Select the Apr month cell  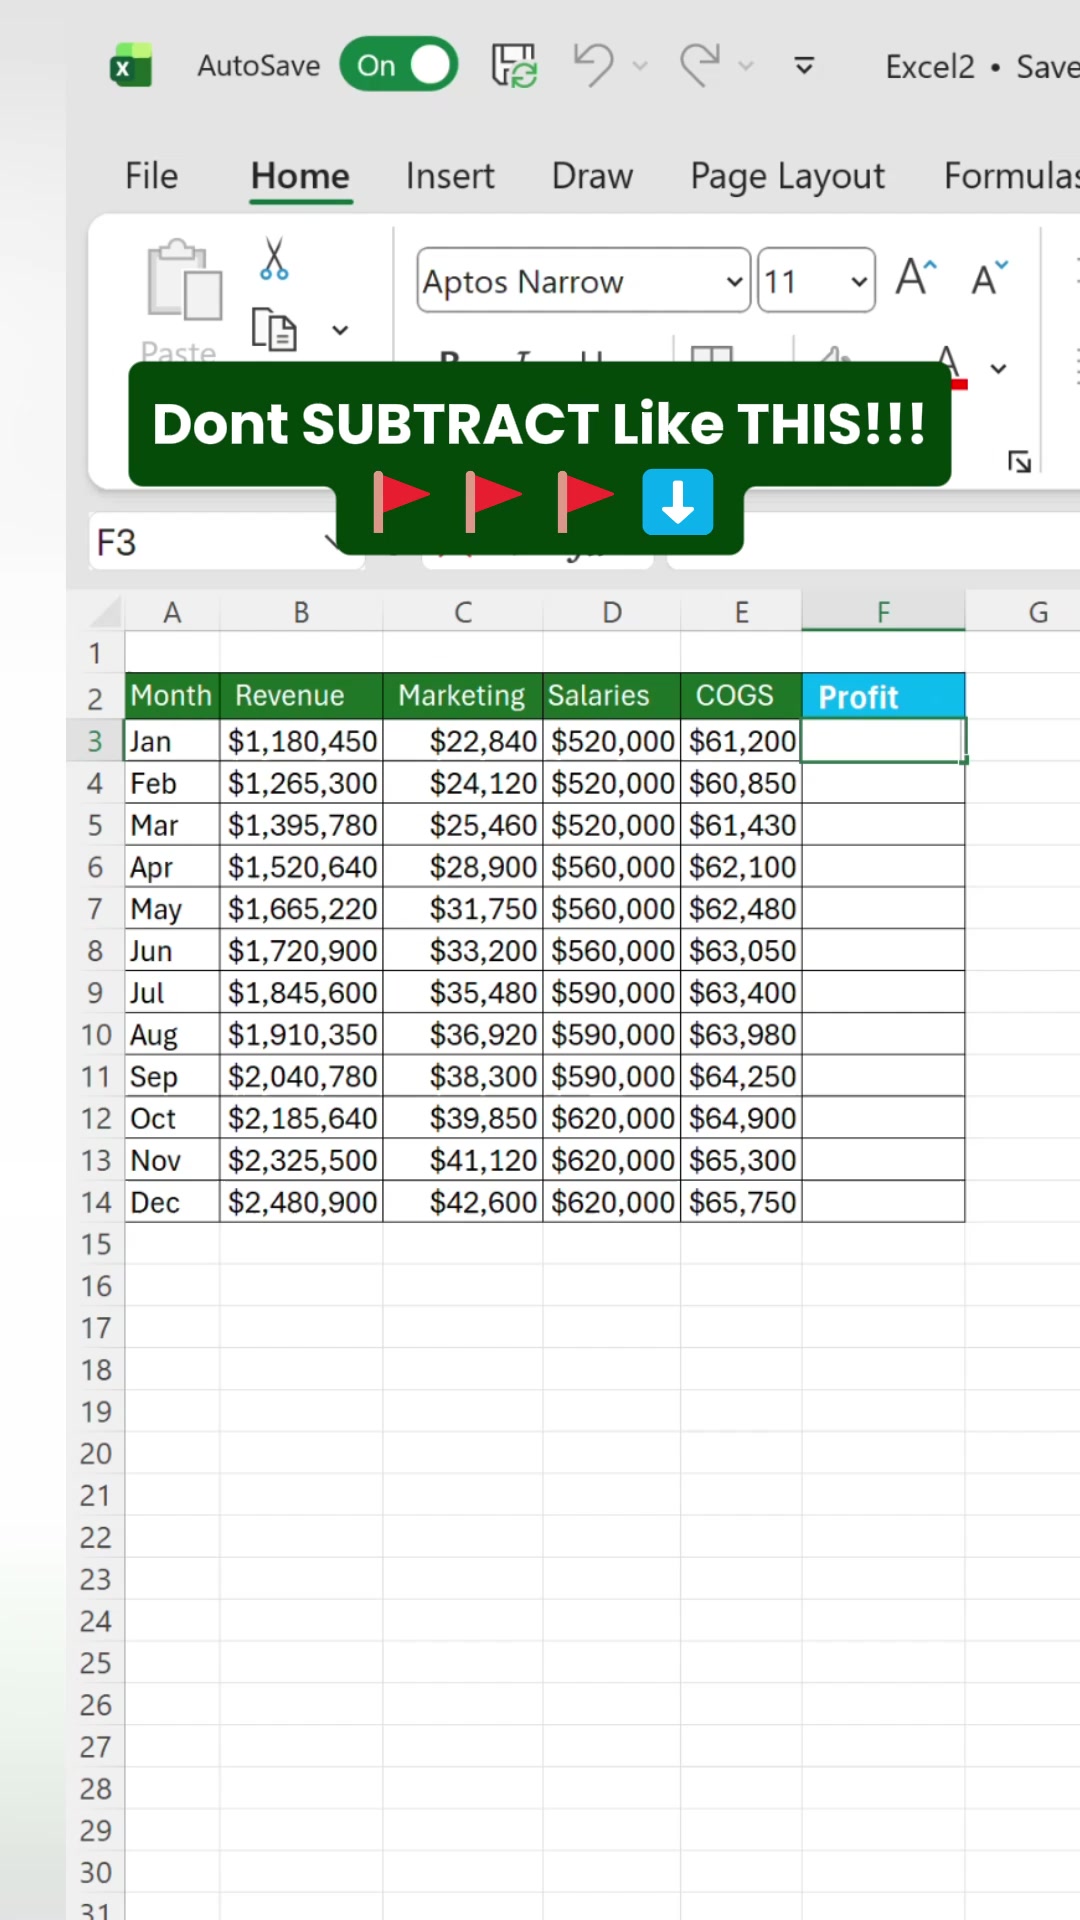(x=172, y=867)
